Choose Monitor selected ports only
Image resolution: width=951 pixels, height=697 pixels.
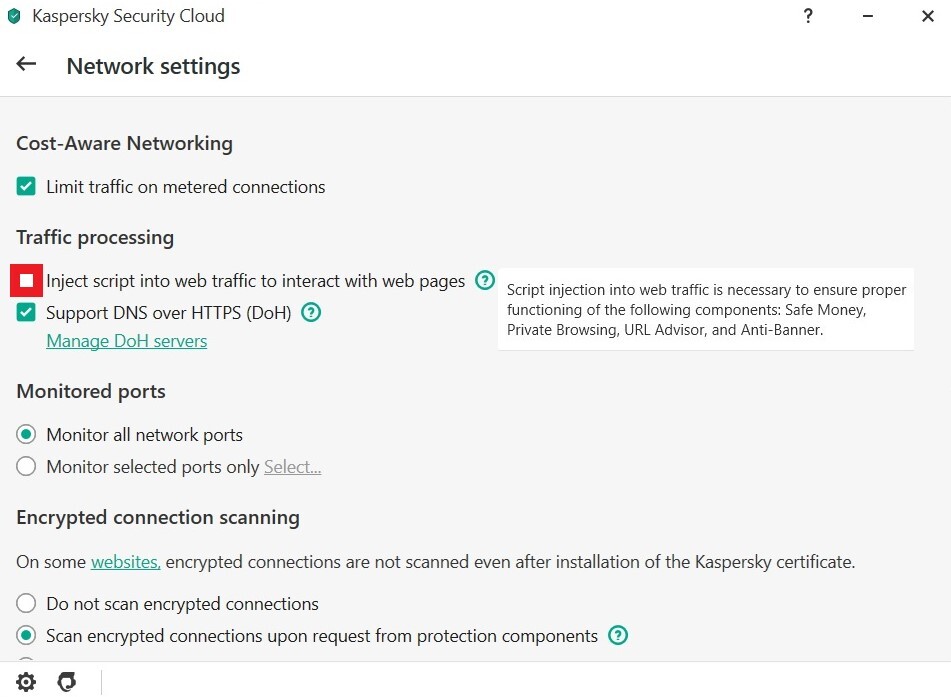[x=26, y=466]
